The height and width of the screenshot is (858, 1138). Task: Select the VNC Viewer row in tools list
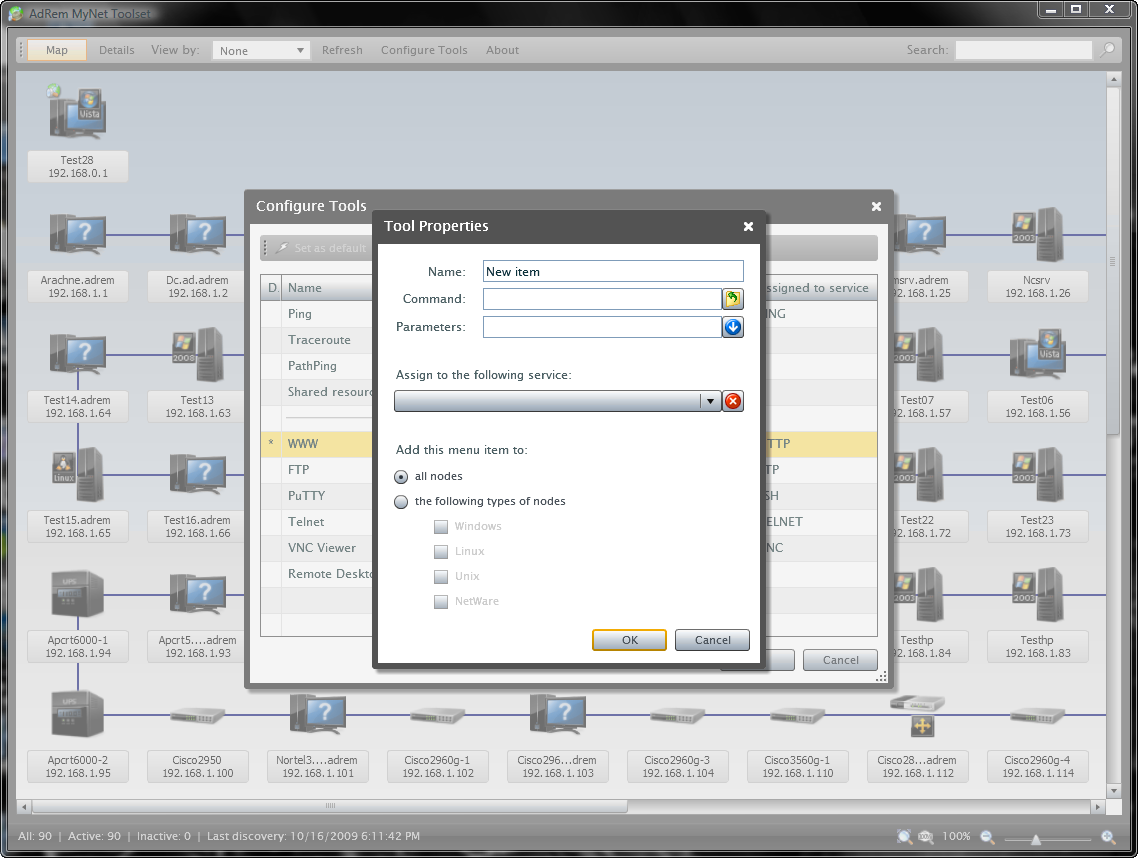pyautogui.click(x=317, y=548)
